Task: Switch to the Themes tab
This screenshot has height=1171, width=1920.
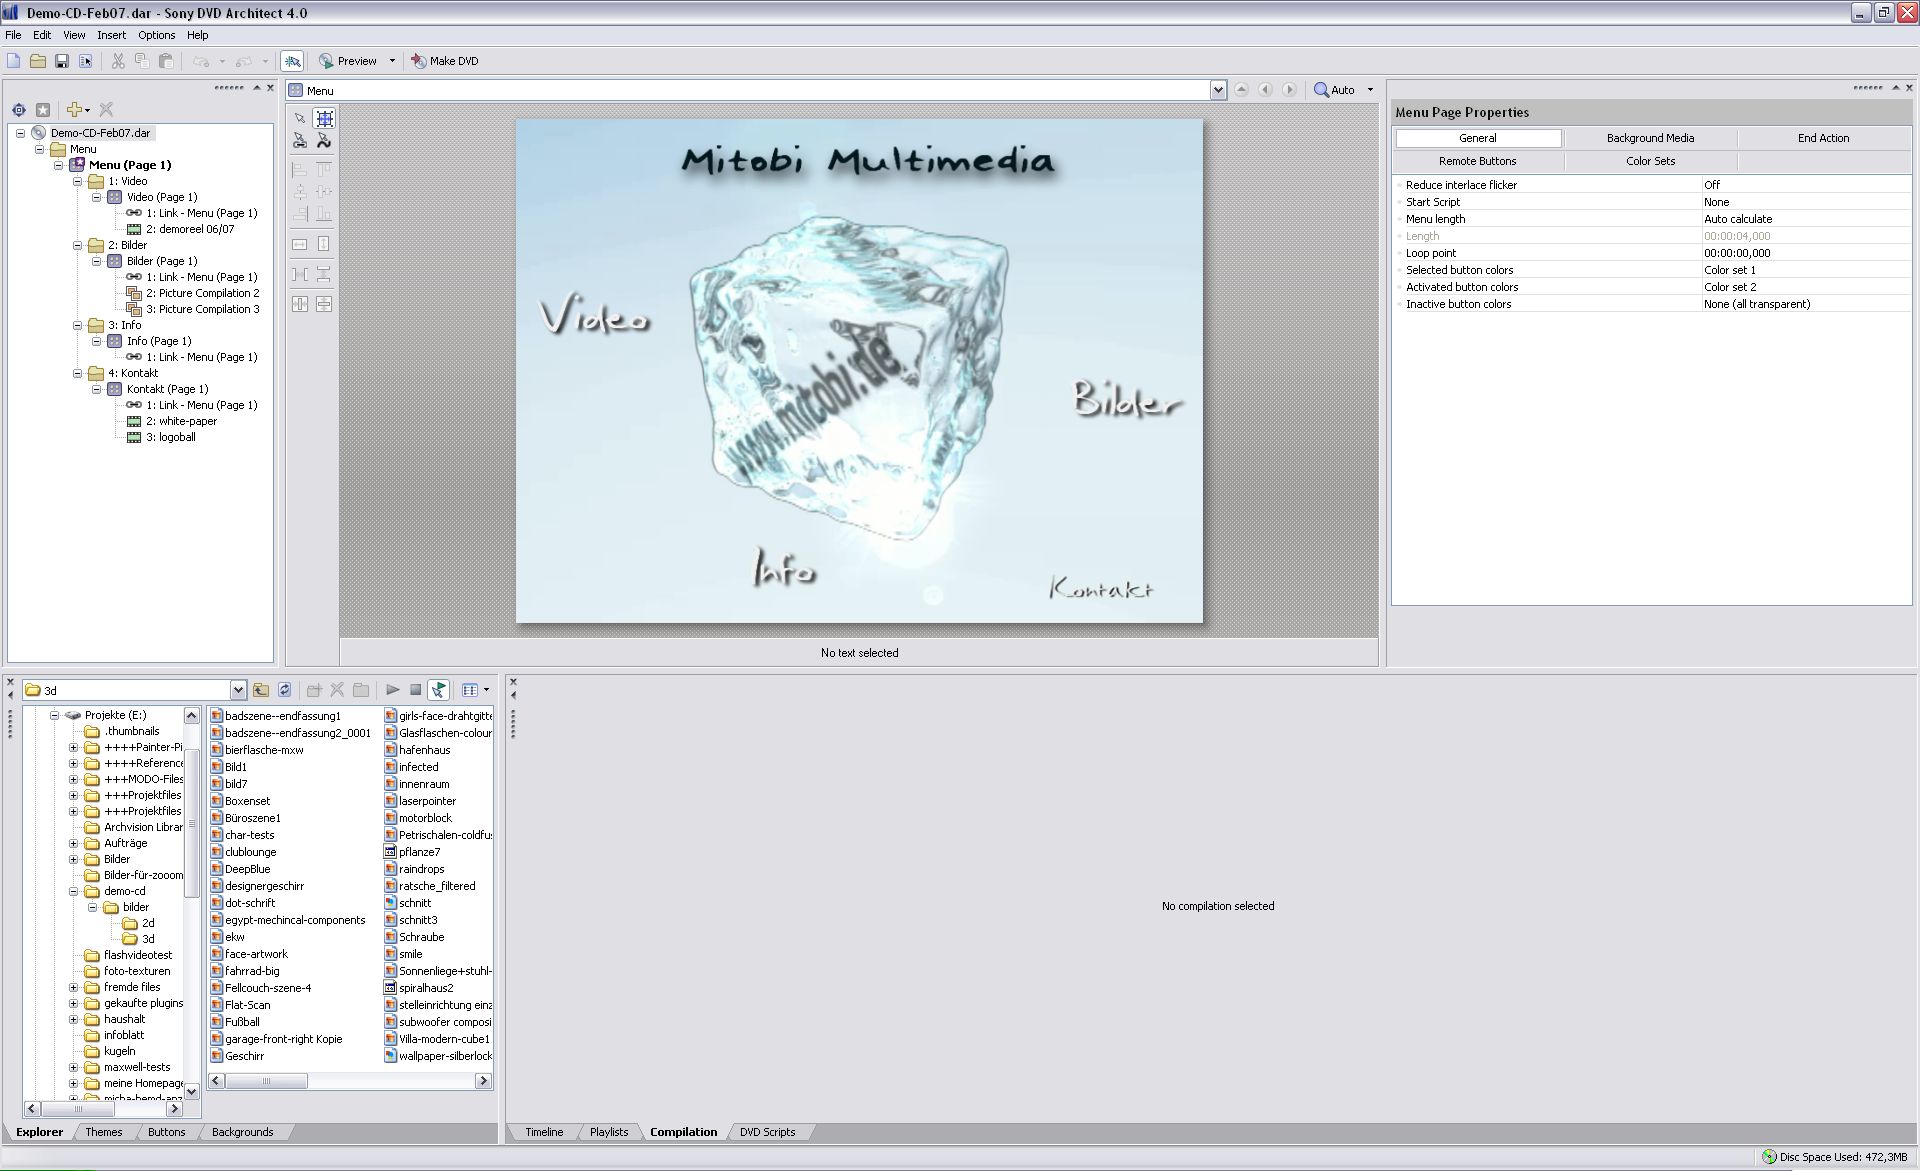Action: click(104, 1132)
